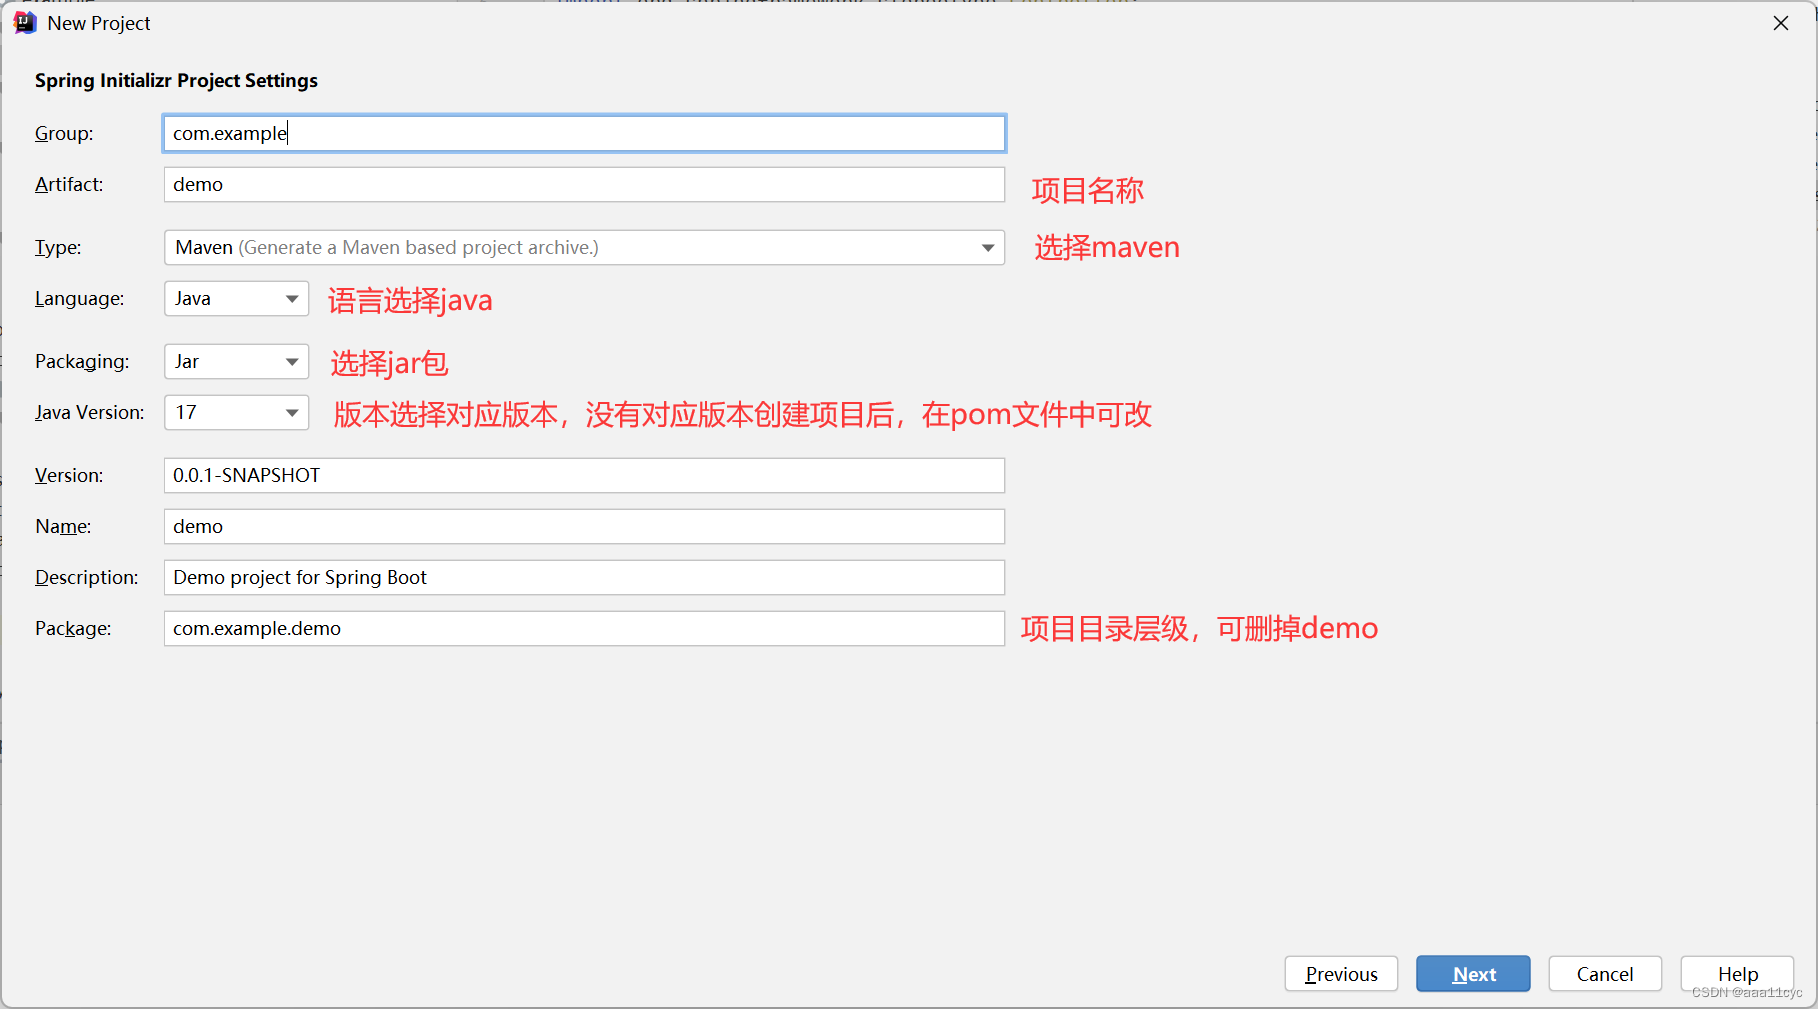Click the IntelliJ IDEA icon in title bar
Screen dimensions: 1818x1009
[x=25, y=22]
